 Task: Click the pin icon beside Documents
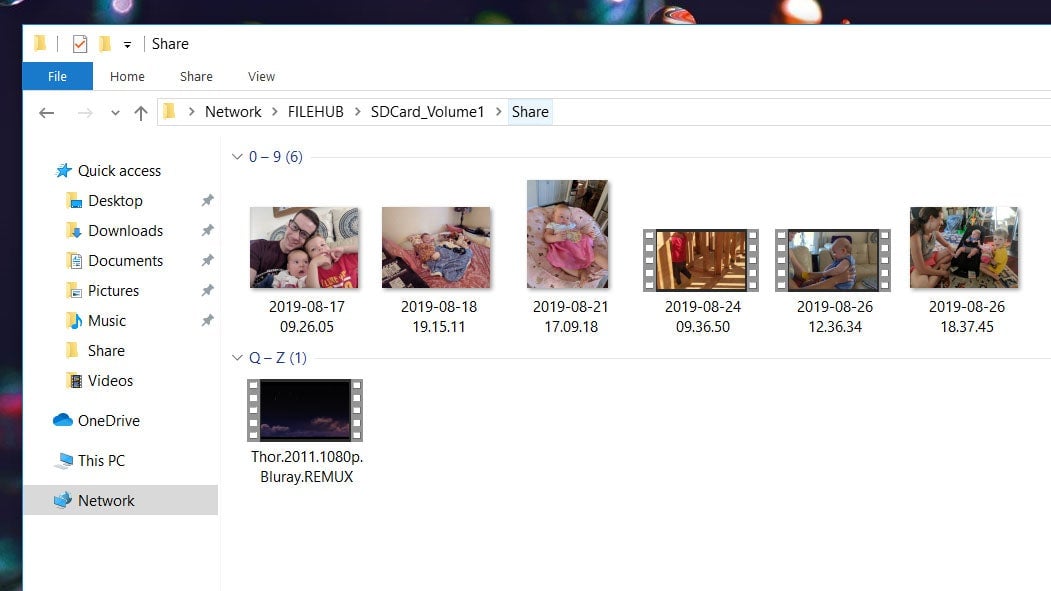(x=207, y=260)
